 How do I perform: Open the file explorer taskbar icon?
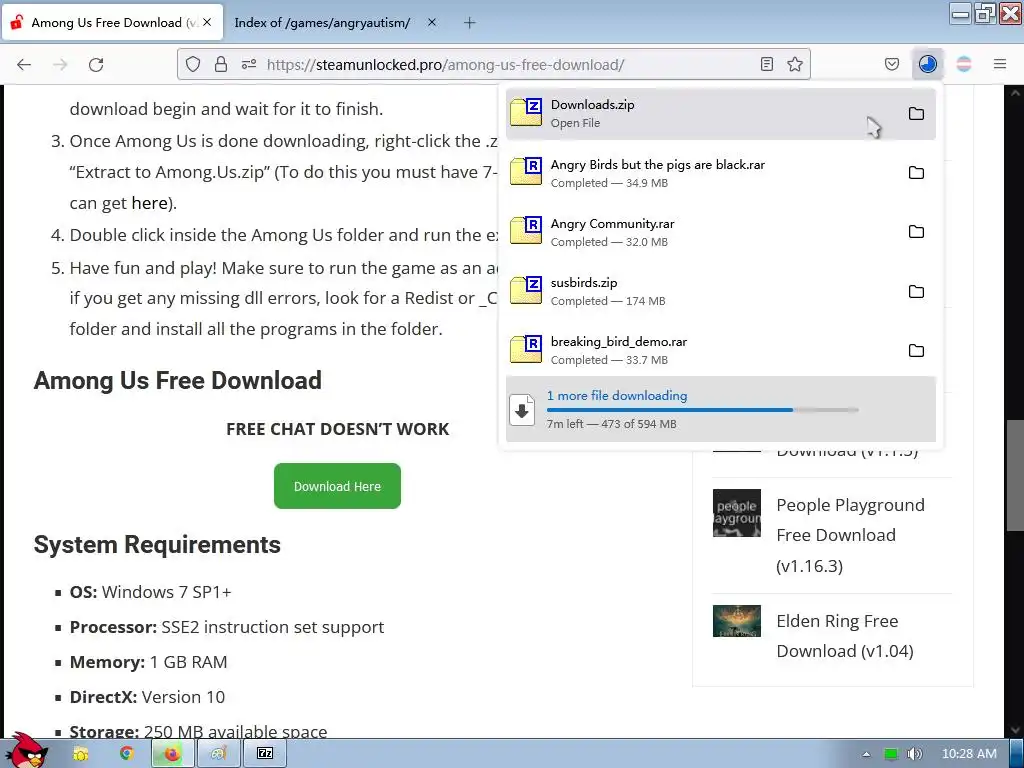click(81, 754)
